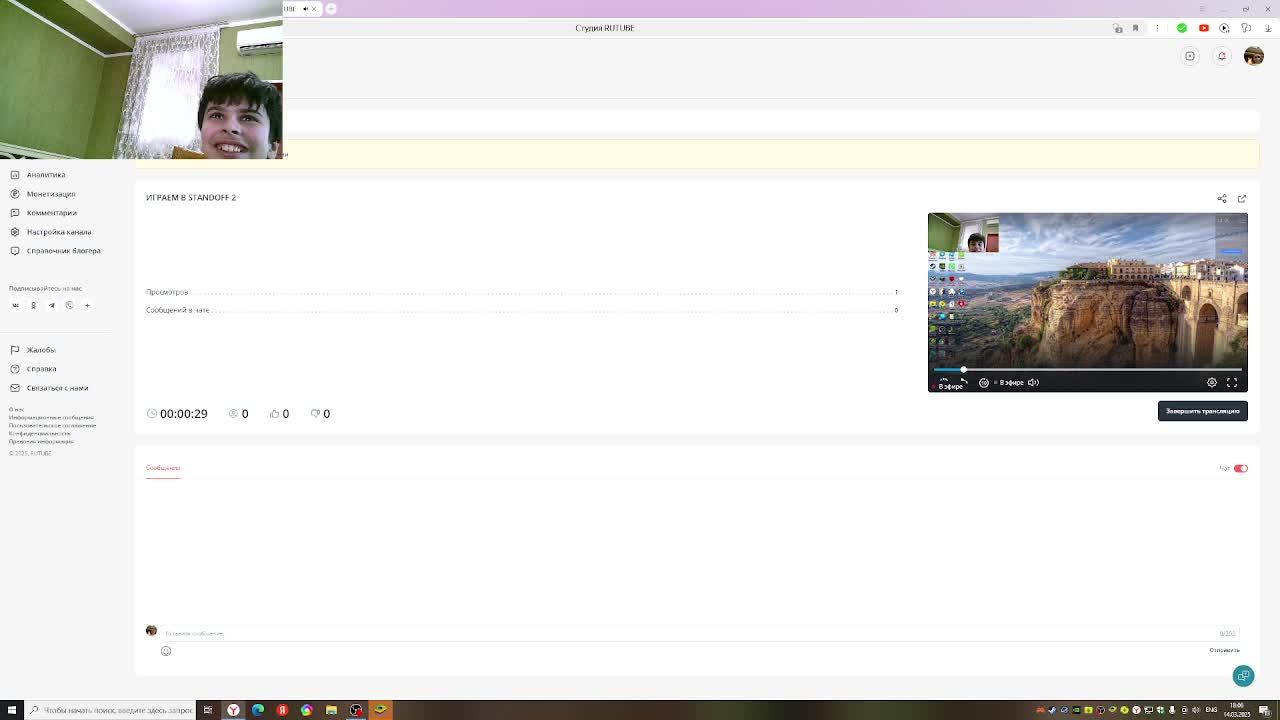Click the Windows Start button
Screen dimensions: 1280x720
12,710
